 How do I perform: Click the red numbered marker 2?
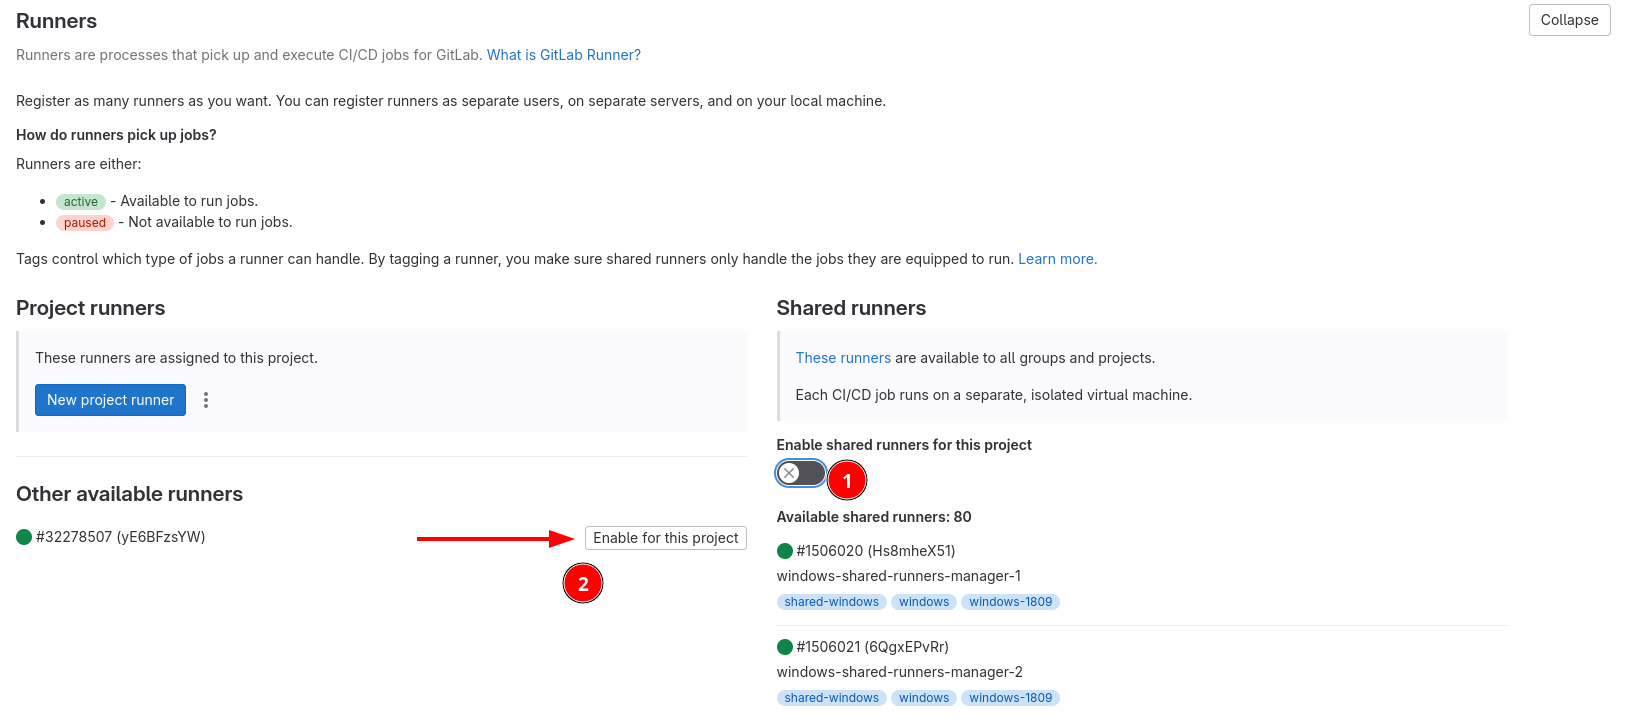click(x=583, y=584)
